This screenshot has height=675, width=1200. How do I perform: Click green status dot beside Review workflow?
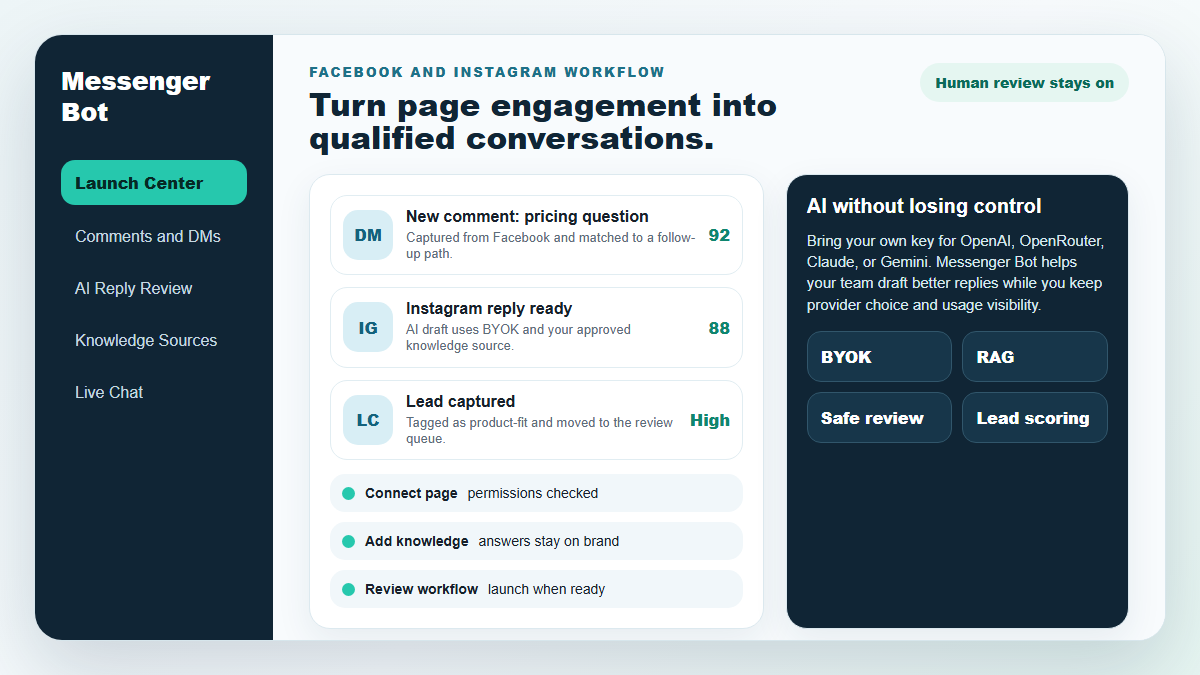(x=348, y=589)
